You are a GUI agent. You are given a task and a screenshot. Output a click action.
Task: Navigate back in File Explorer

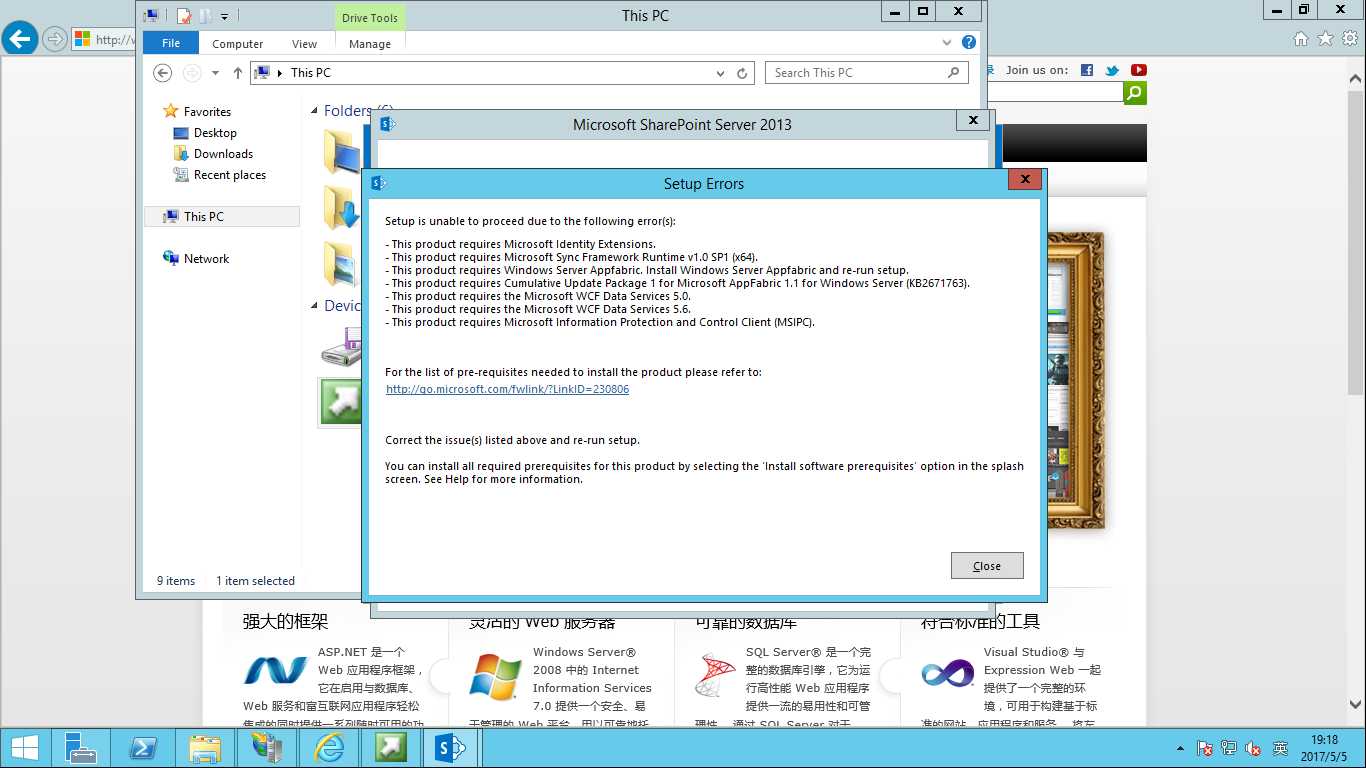163,73
